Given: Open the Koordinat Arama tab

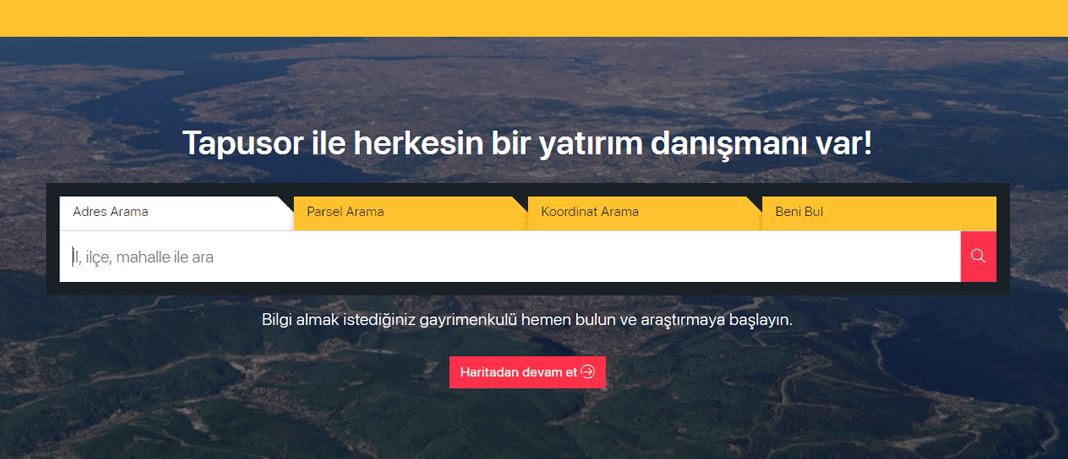Looking at the screenshot, I should [644, 212].
